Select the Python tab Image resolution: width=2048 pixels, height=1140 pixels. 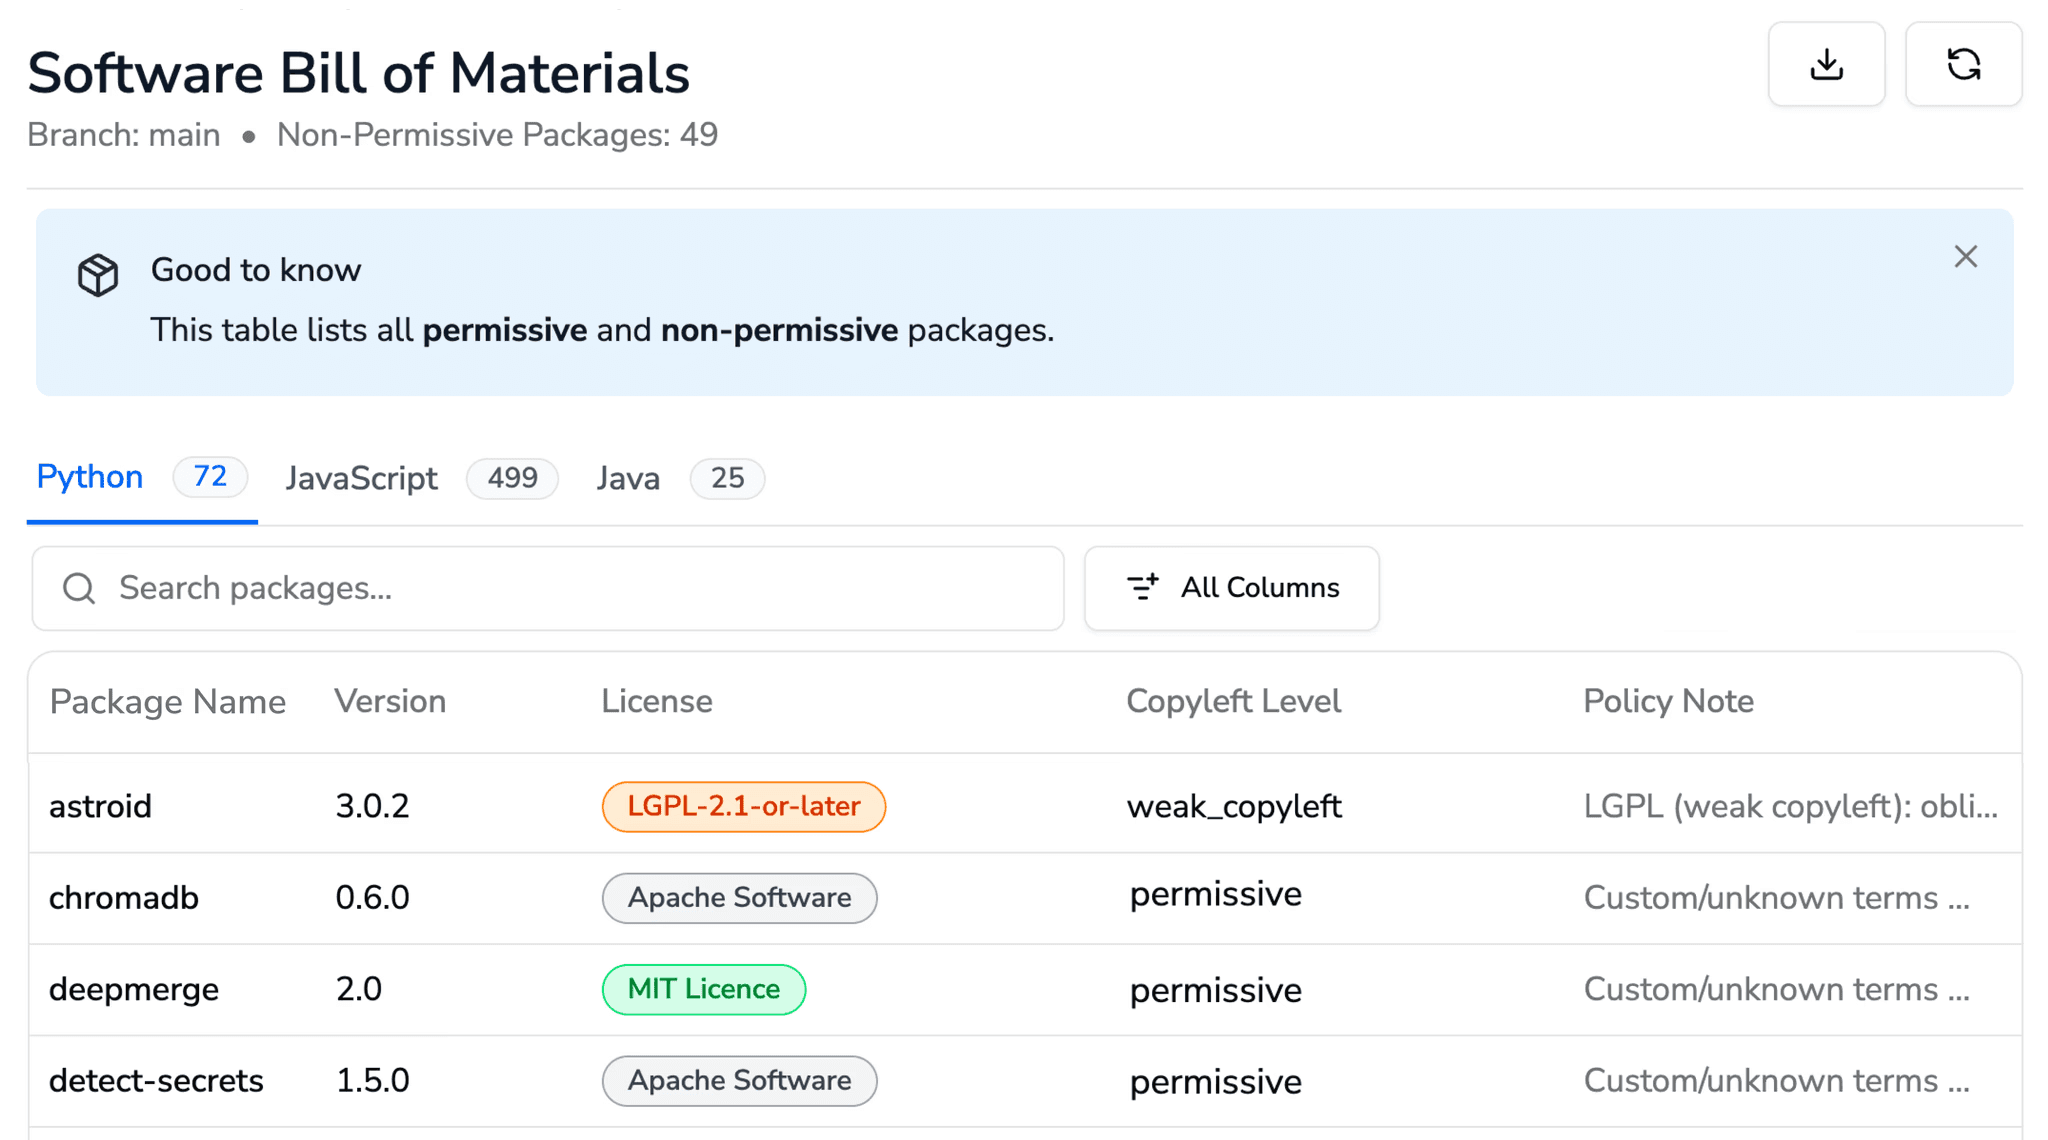89,477
